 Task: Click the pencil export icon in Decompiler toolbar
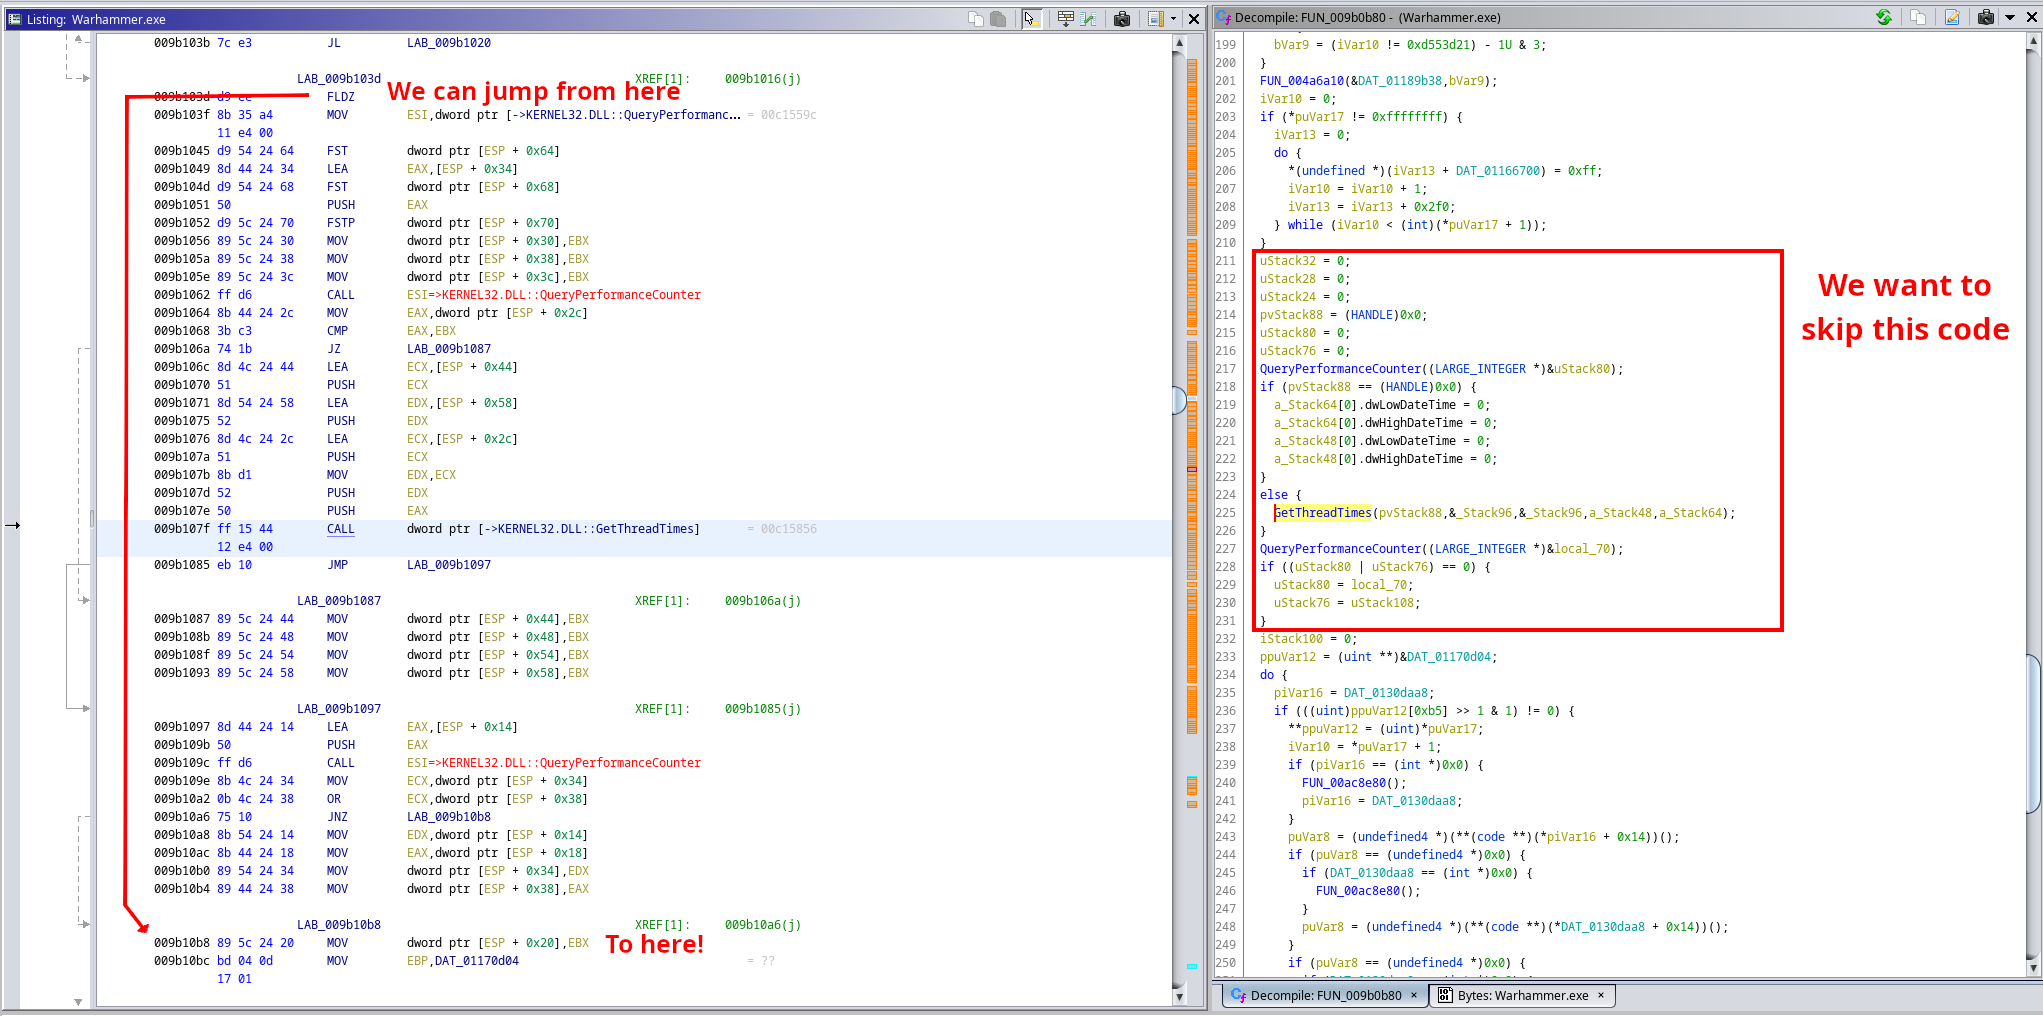coord(1952,17)
